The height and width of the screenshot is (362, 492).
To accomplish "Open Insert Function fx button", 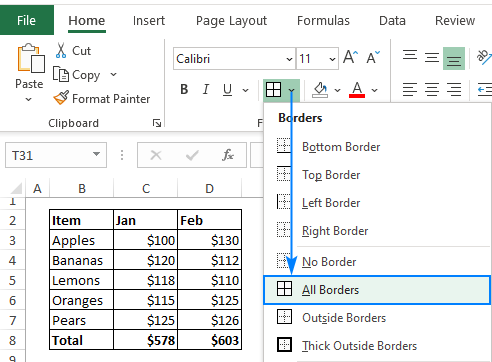I will 228,155.
